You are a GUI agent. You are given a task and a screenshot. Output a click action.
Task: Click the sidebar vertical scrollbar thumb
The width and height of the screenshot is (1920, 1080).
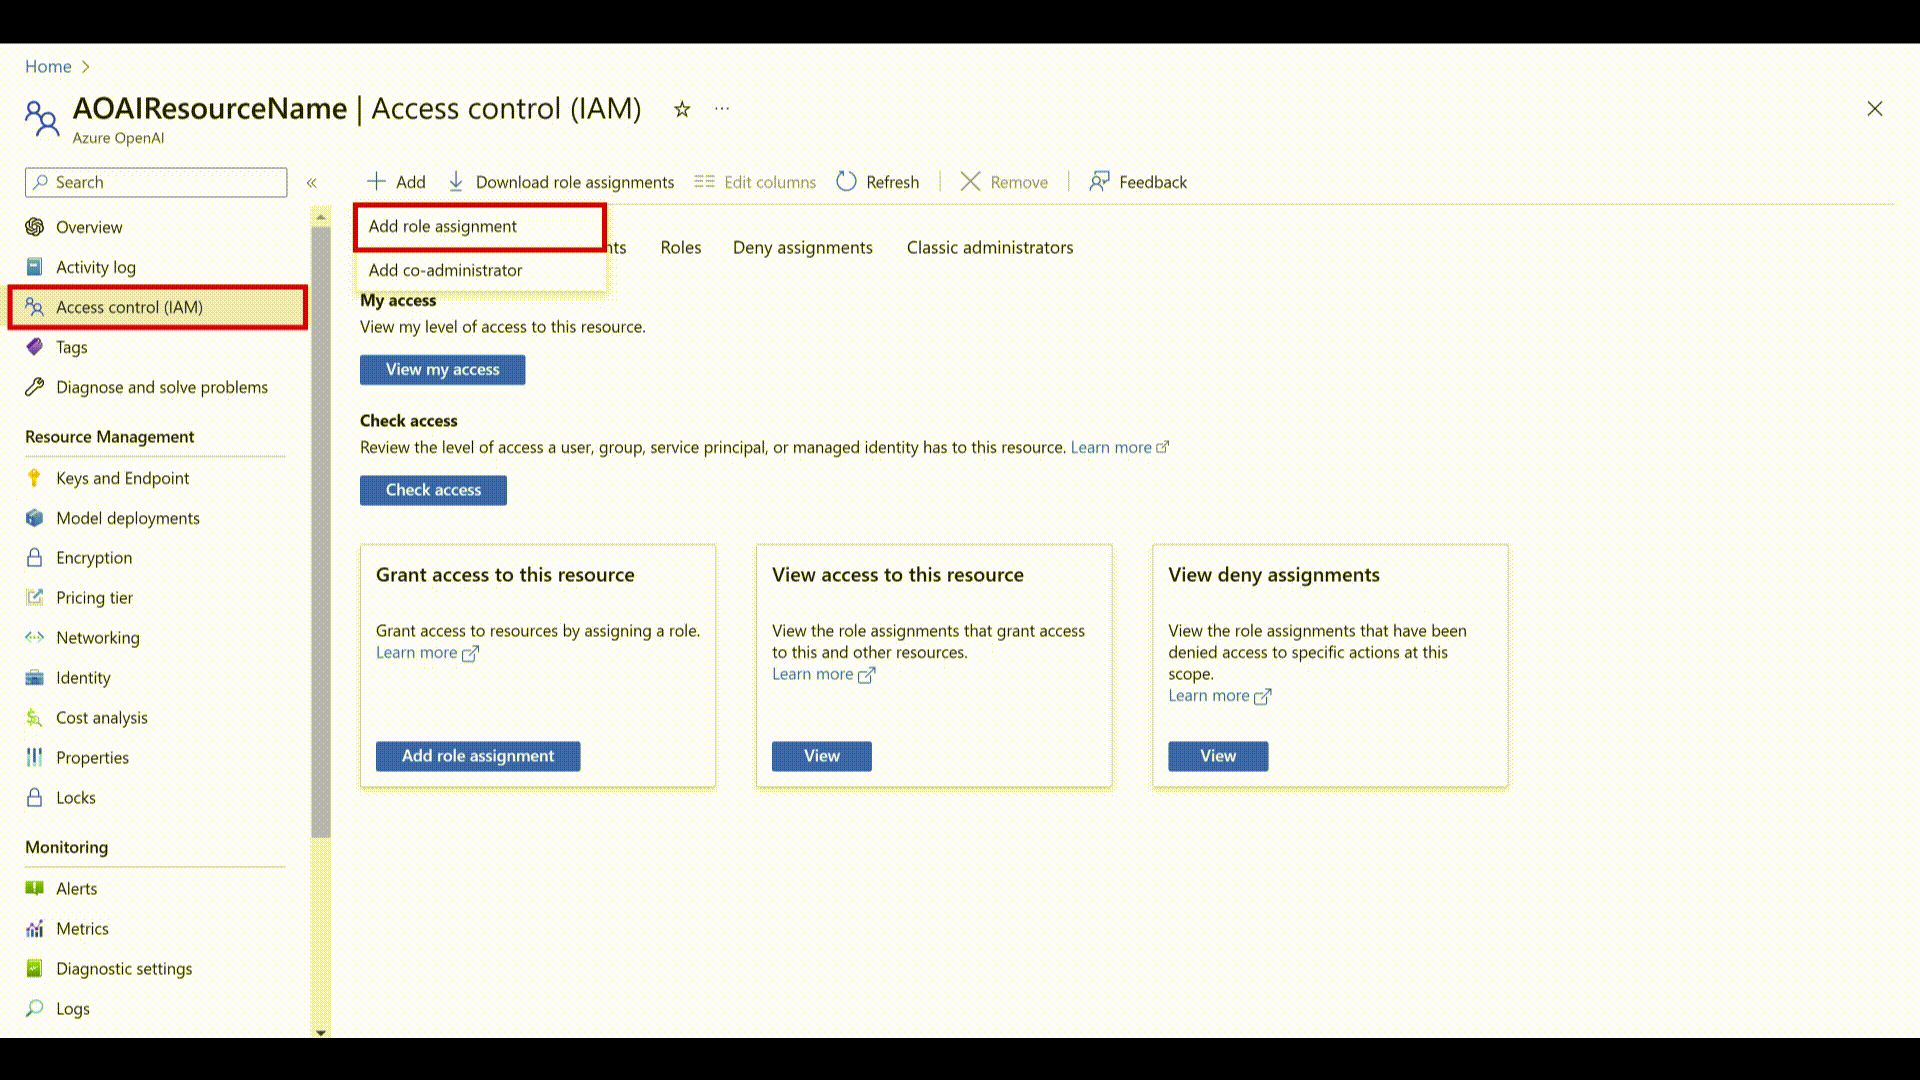click(321, 532)
